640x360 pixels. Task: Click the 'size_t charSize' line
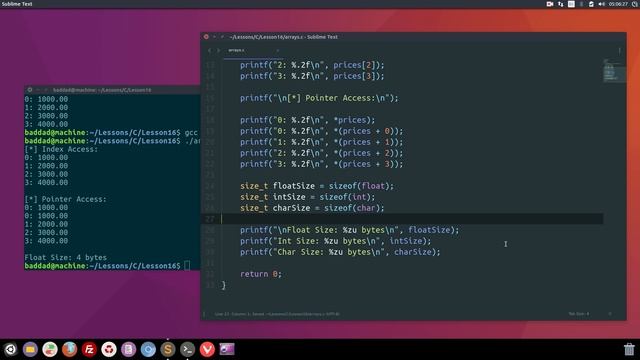point(312,208)
